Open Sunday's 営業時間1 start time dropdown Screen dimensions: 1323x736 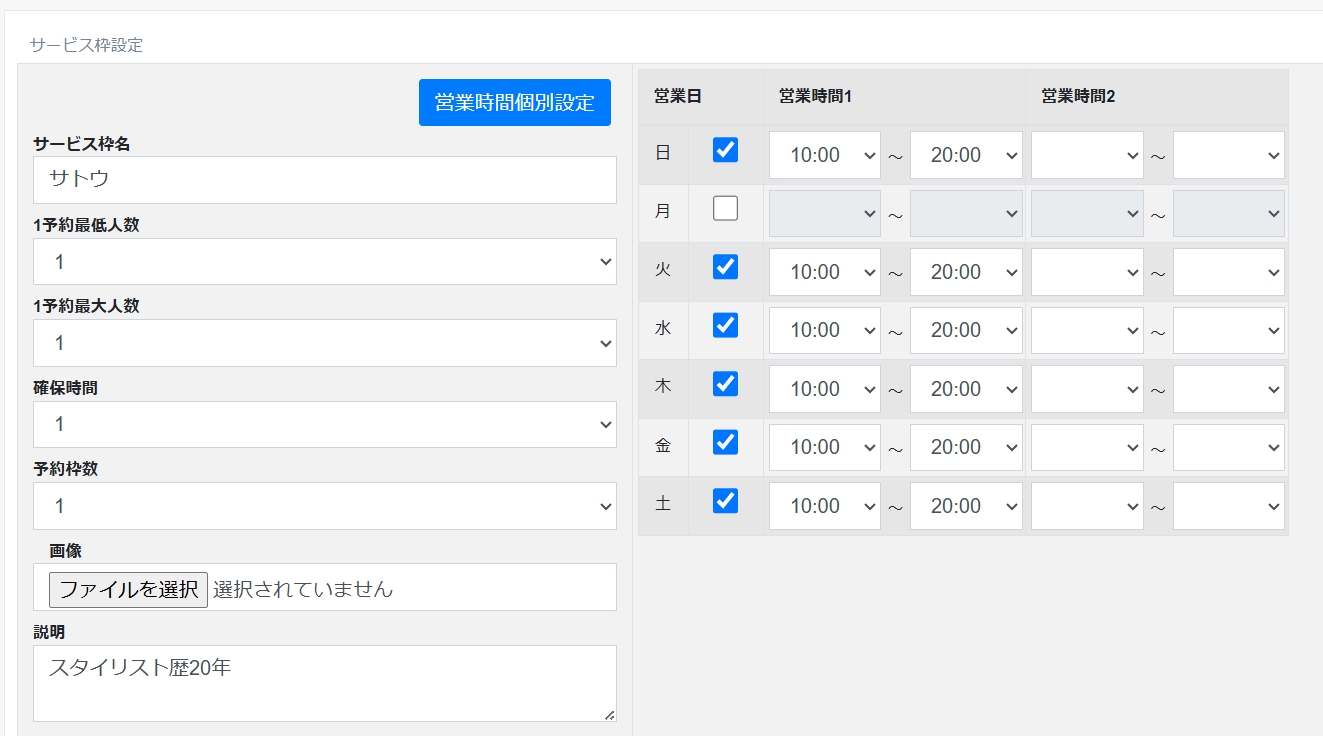click(x=824, y=155)
